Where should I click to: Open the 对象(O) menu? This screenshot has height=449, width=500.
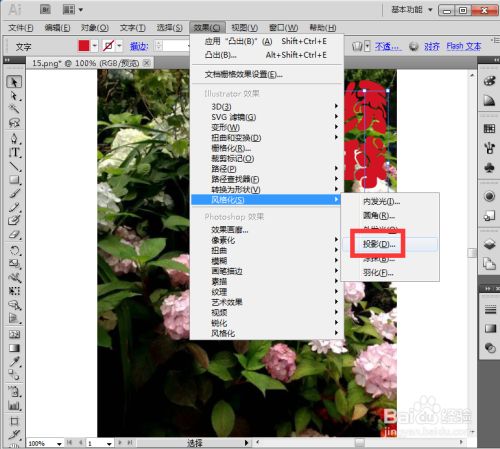tap(95, 28)
